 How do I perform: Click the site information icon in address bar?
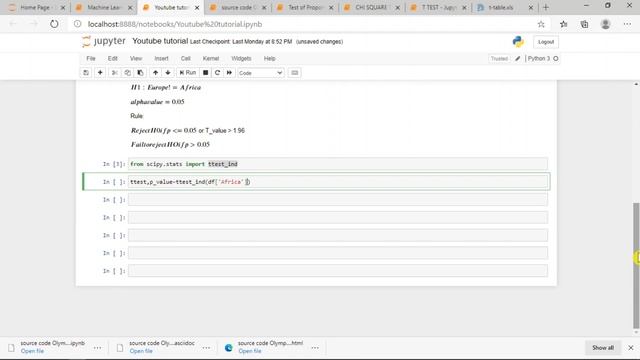[77, 24]
